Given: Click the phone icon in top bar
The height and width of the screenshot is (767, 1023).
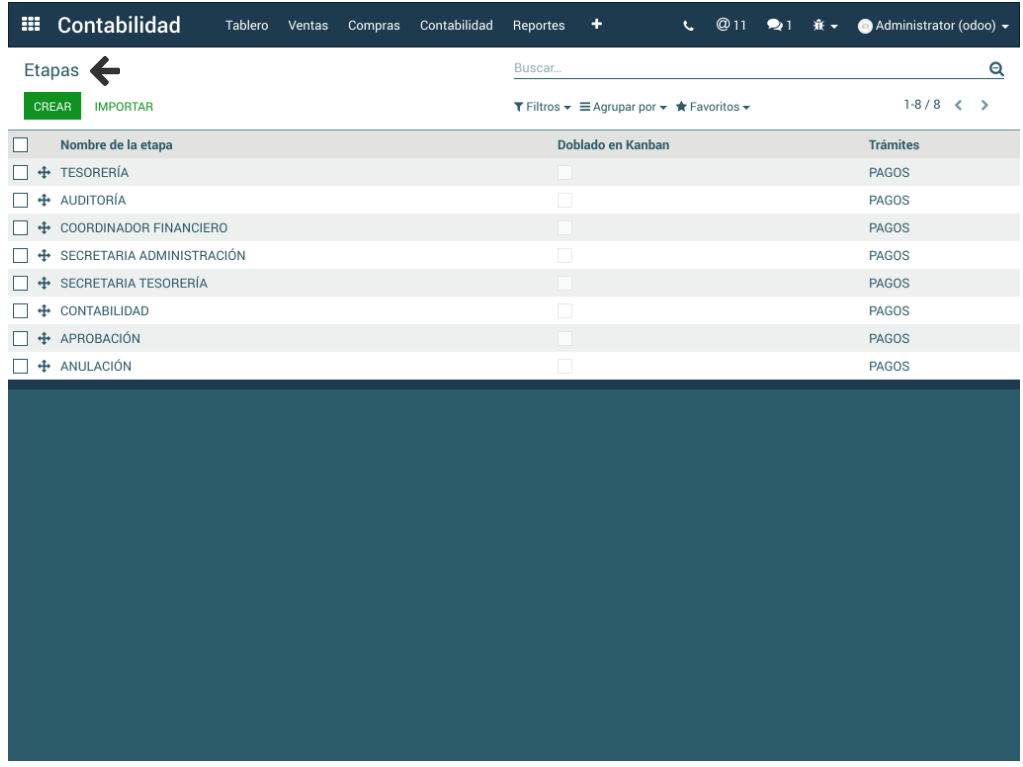Looking at the screenshot, I should pyautogui.click(x=688, y=26).
